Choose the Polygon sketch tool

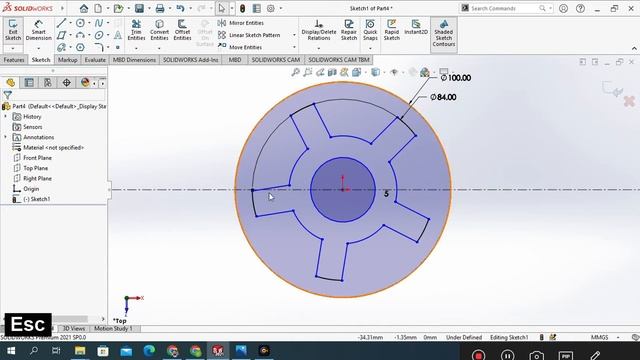click(x=80, y=47)
